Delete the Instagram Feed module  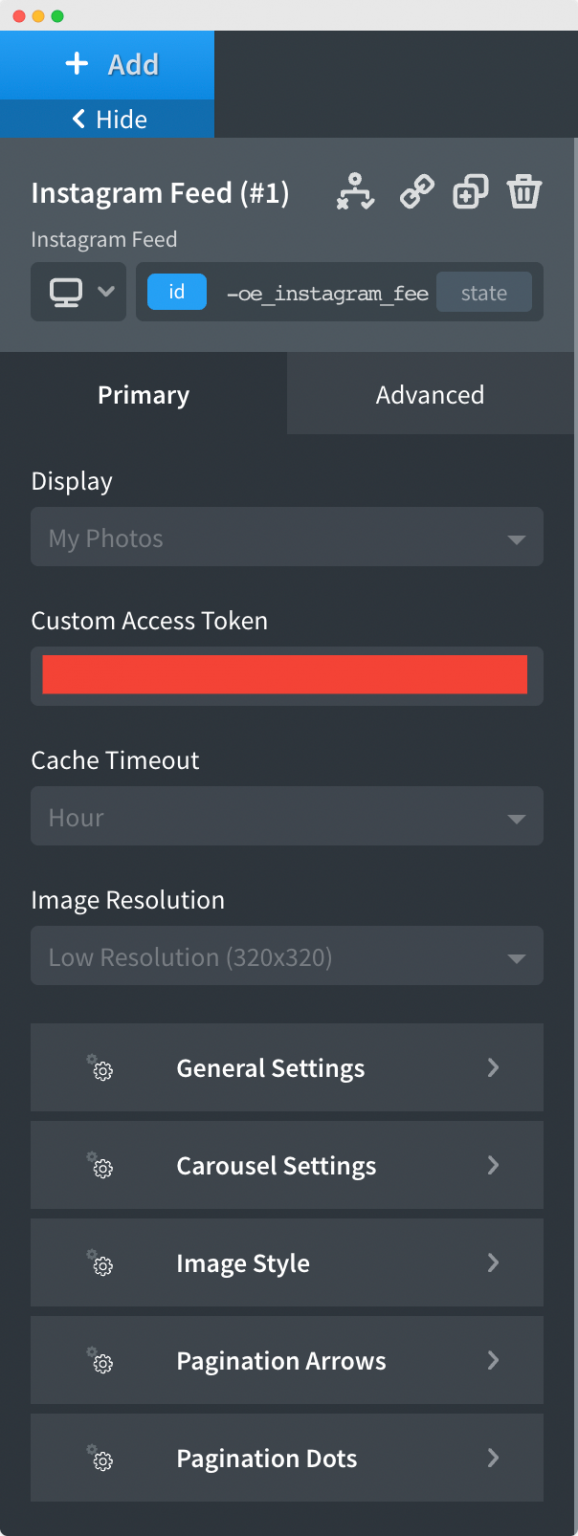pyautogui.click(x=524, y=192)
